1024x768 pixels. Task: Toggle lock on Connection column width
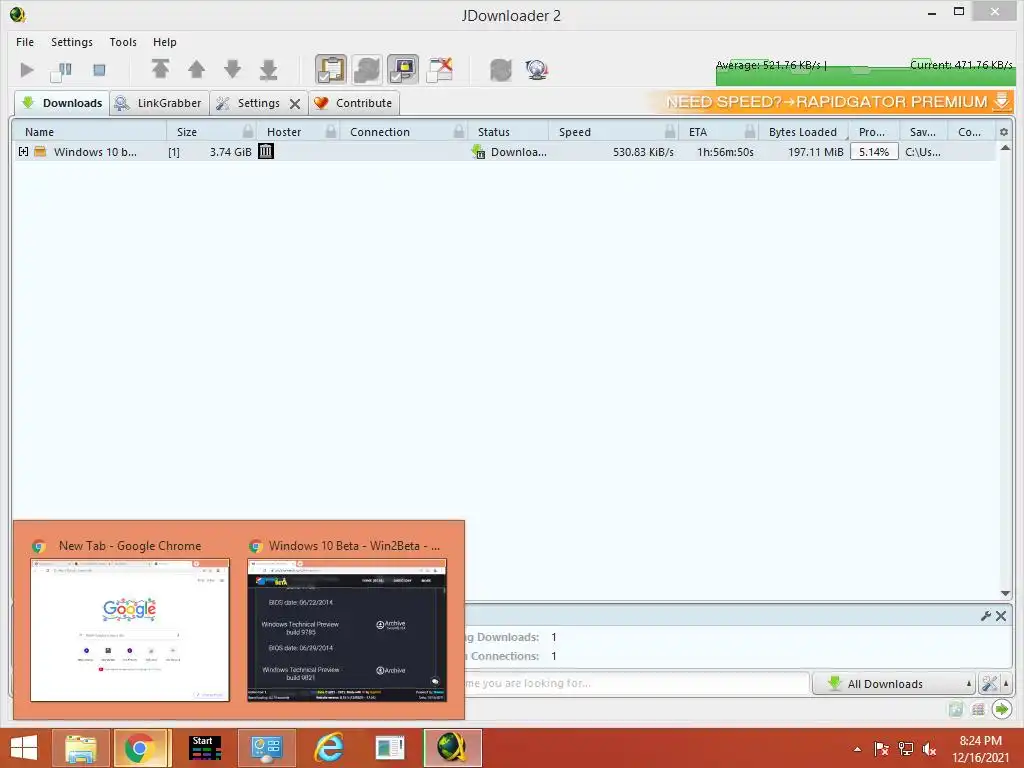pyautogui.click(x=459, y=132)
